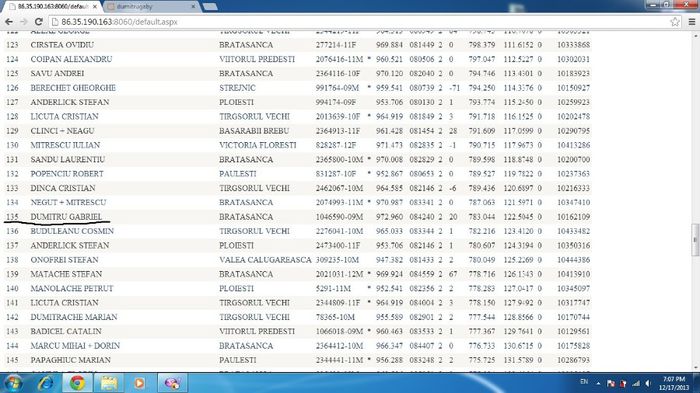Select the name CLINCI + NEAGU
The width and height of the screenshot is (700, 393).
pos(62,131)
